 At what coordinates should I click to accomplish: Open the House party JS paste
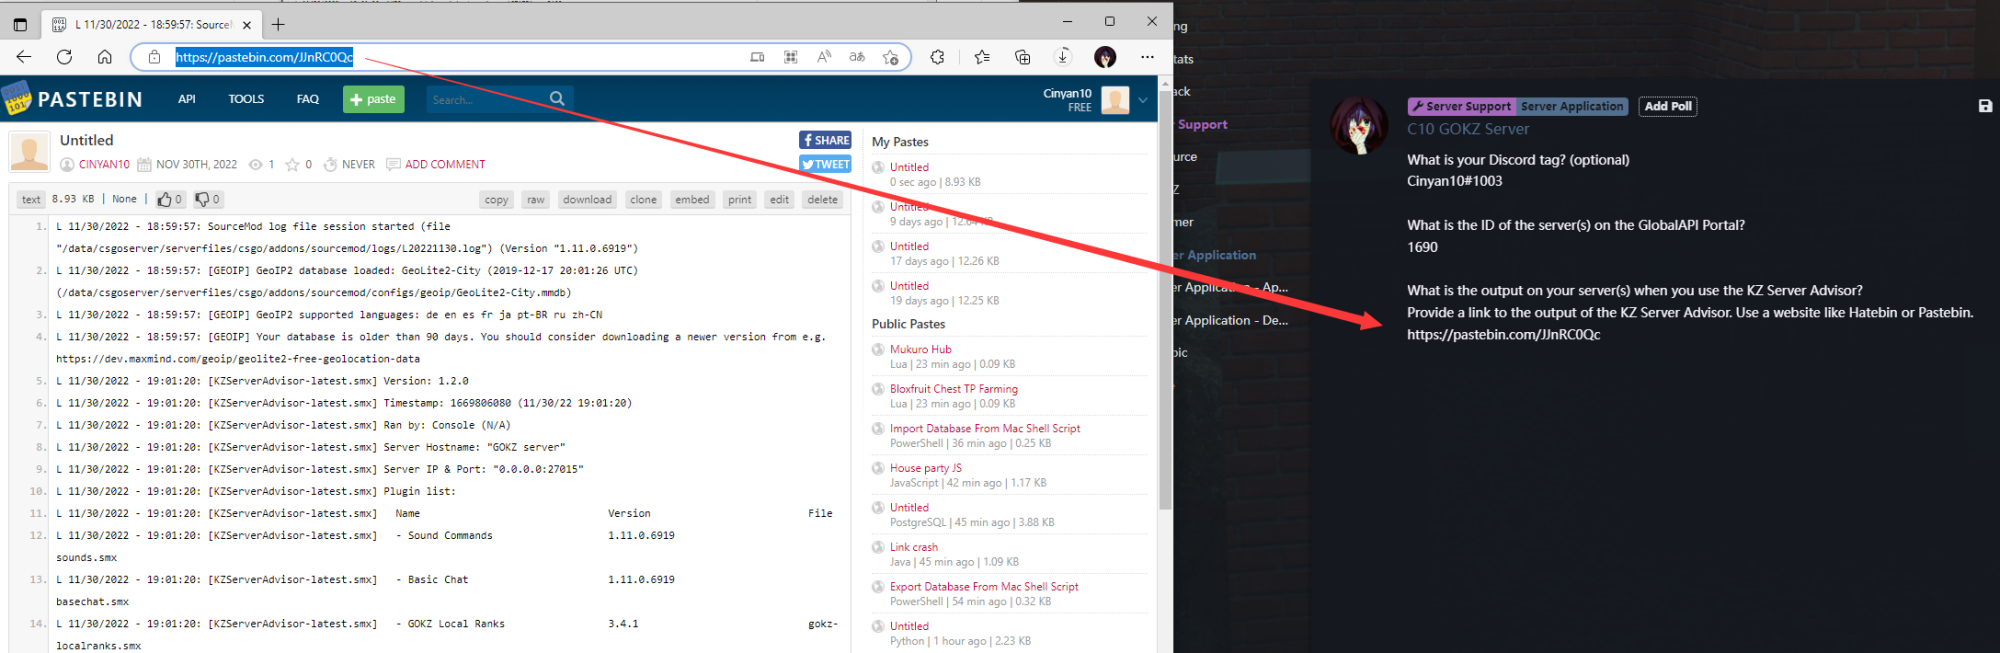point(926,468)
